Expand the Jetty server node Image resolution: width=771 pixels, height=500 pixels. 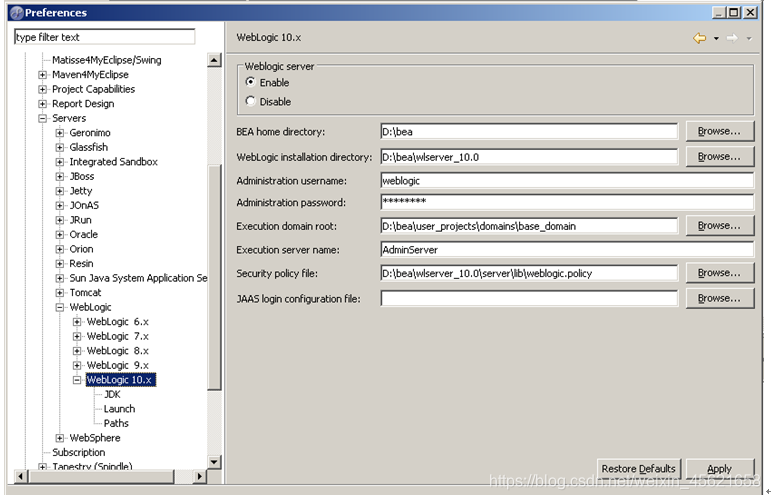[x=59, y=191]
